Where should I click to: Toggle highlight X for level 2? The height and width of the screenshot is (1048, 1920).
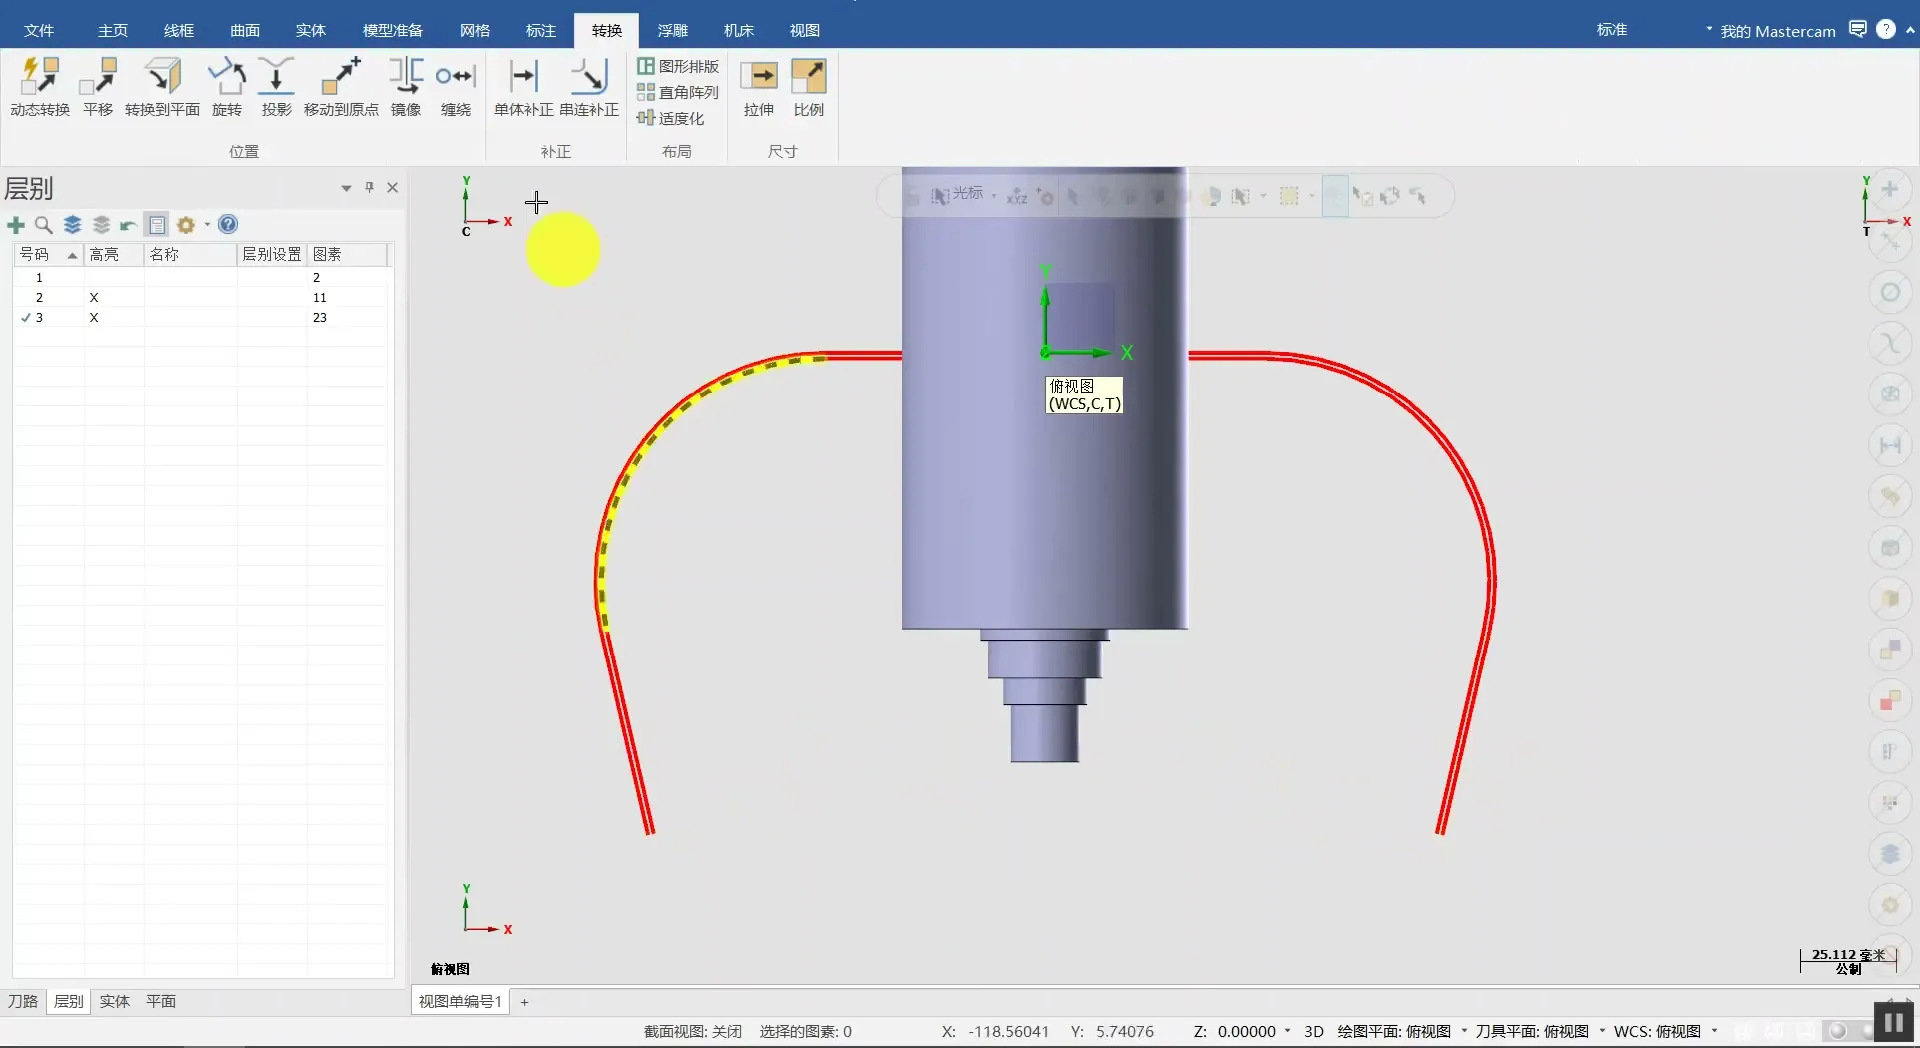tap(94, 298)
